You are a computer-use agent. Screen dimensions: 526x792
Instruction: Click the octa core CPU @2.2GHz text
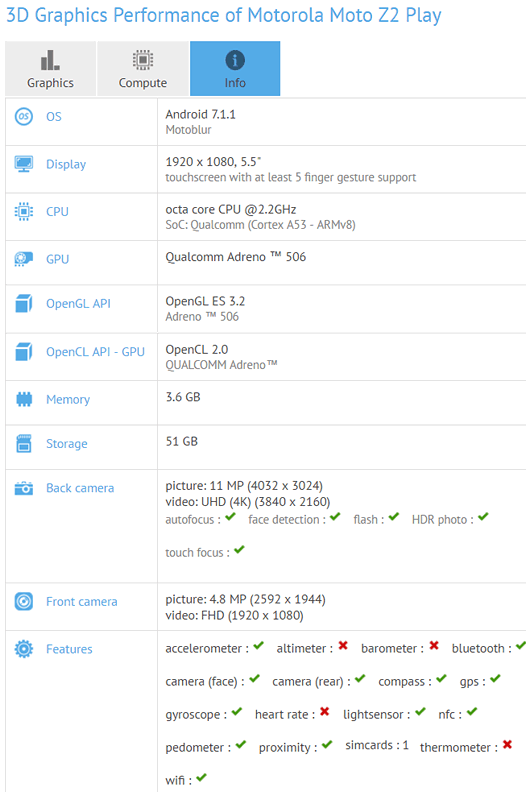click(x=230, y=210)
